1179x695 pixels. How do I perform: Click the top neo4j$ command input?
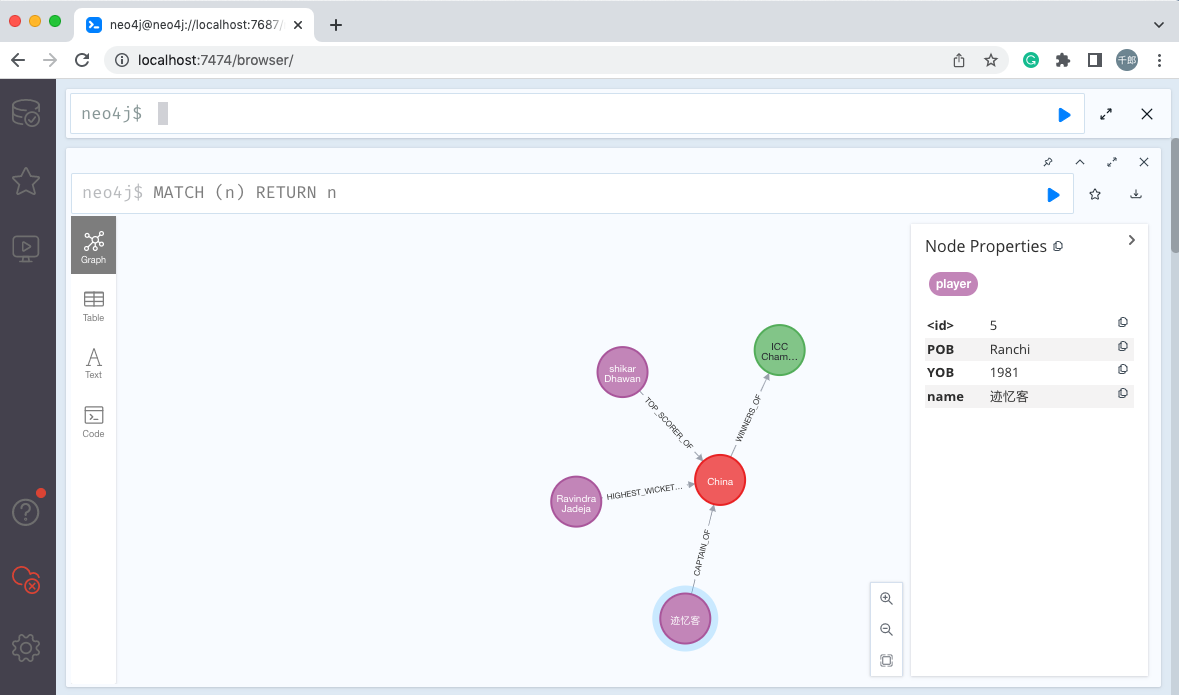577,114
